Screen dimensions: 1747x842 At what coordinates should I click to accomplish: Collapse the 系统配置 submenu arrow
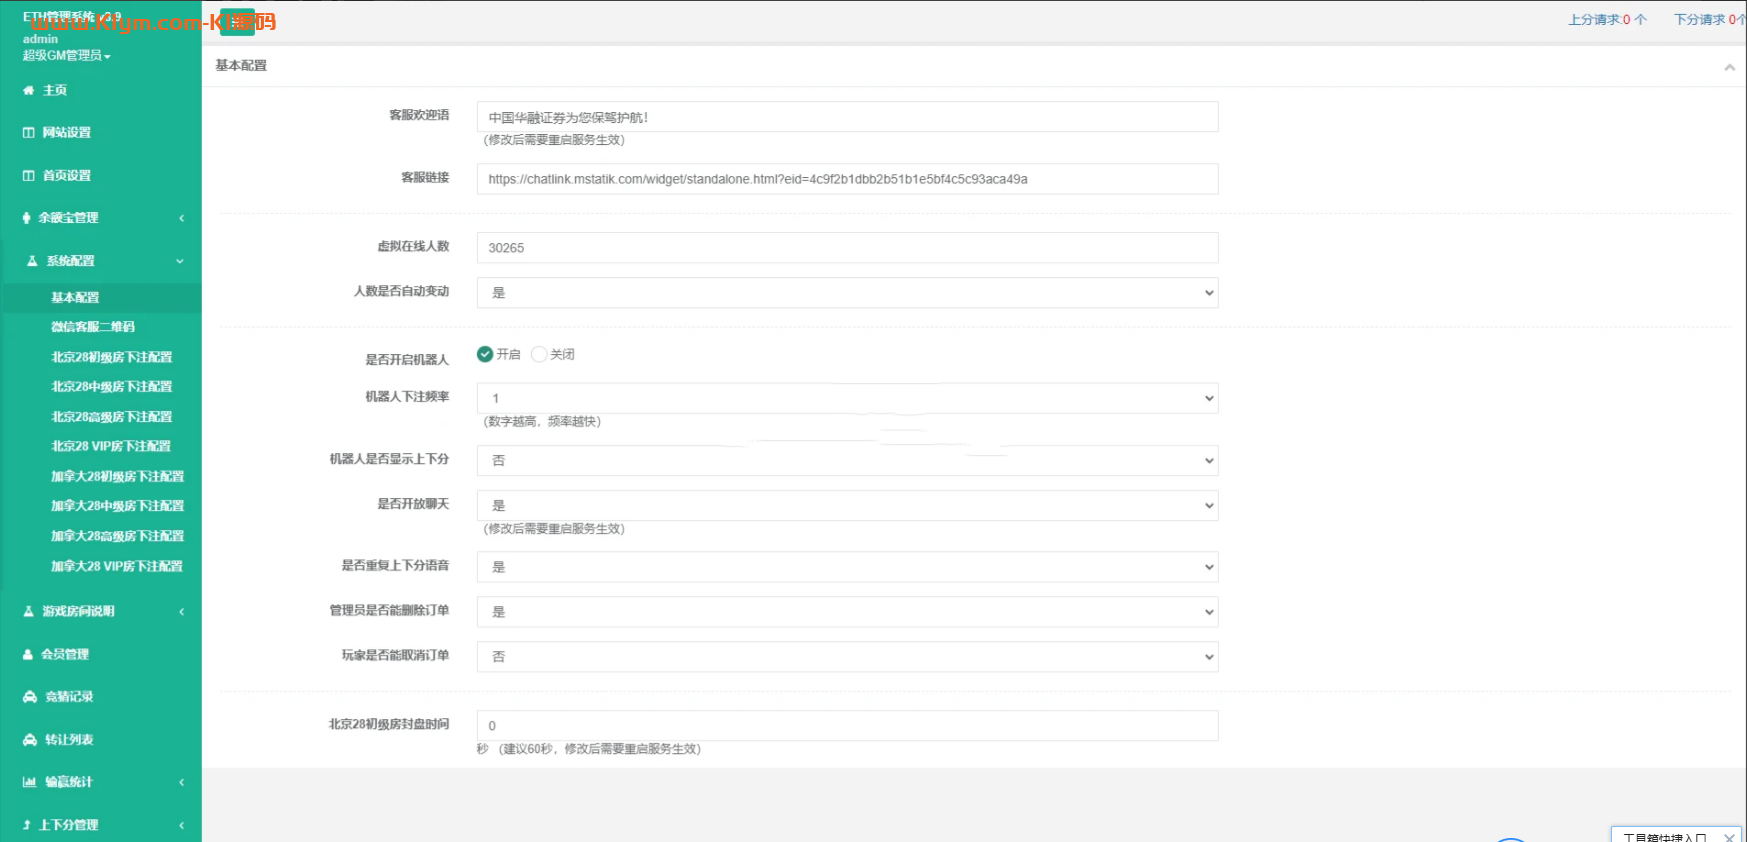coord(181,261)
